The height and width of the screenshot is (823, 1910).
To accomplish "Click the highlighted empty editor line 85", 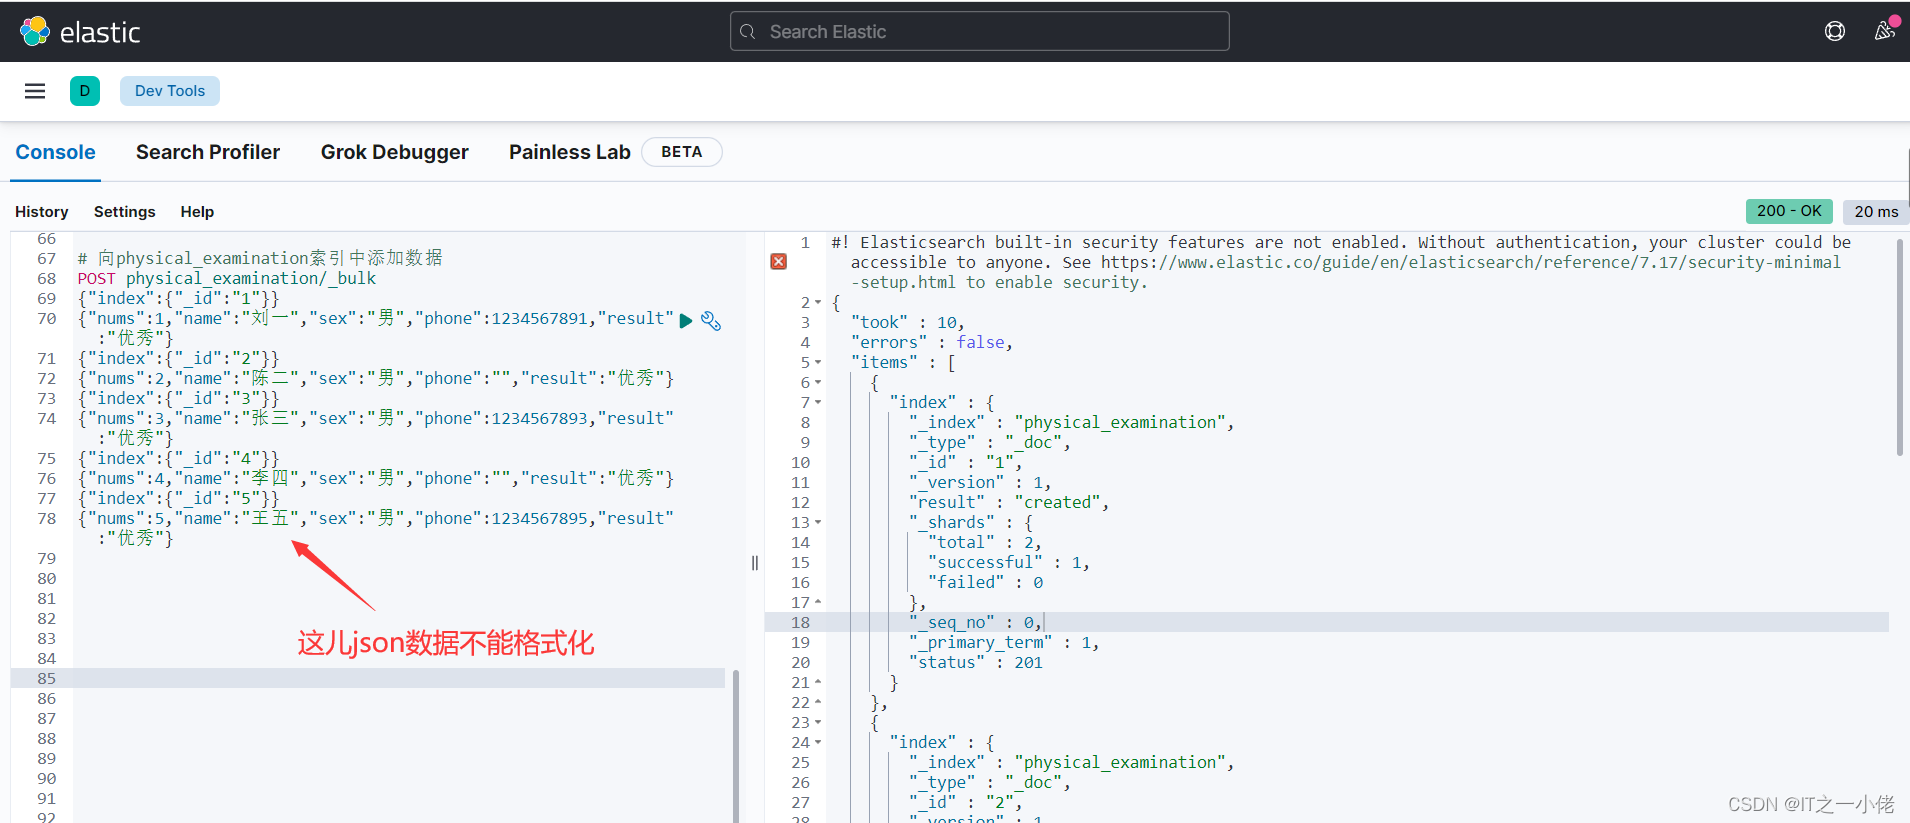I will 398,678.
